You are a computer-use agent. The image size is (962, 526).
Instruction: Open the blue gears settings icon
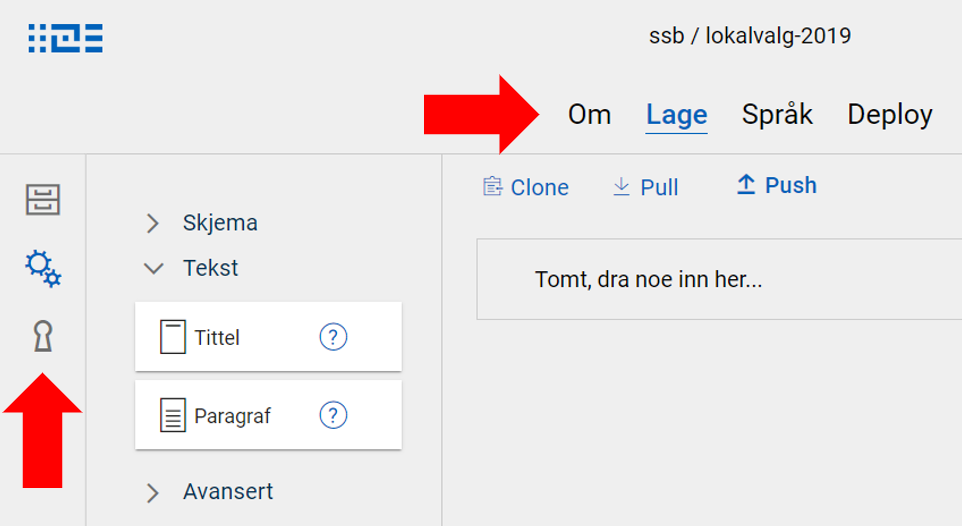(43, 267)
